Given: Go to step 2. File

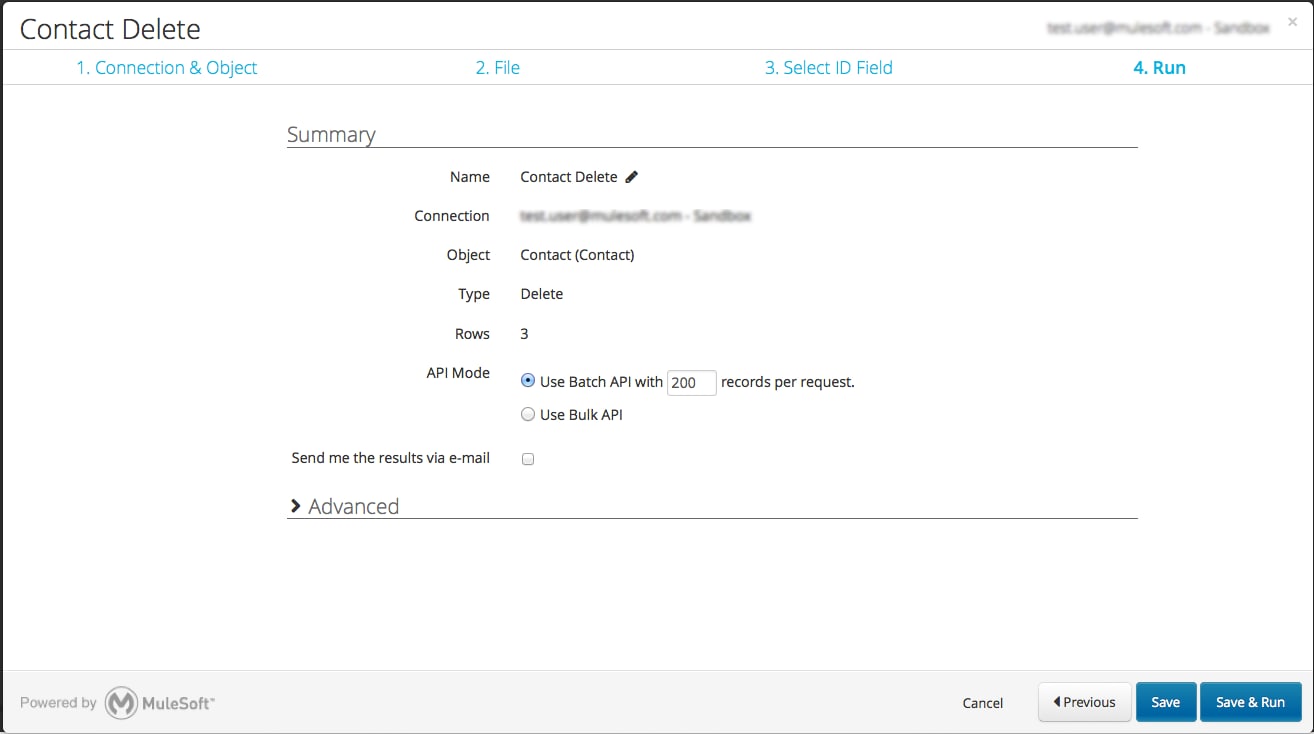Looking at the screenshot, I should click(497, 68).
